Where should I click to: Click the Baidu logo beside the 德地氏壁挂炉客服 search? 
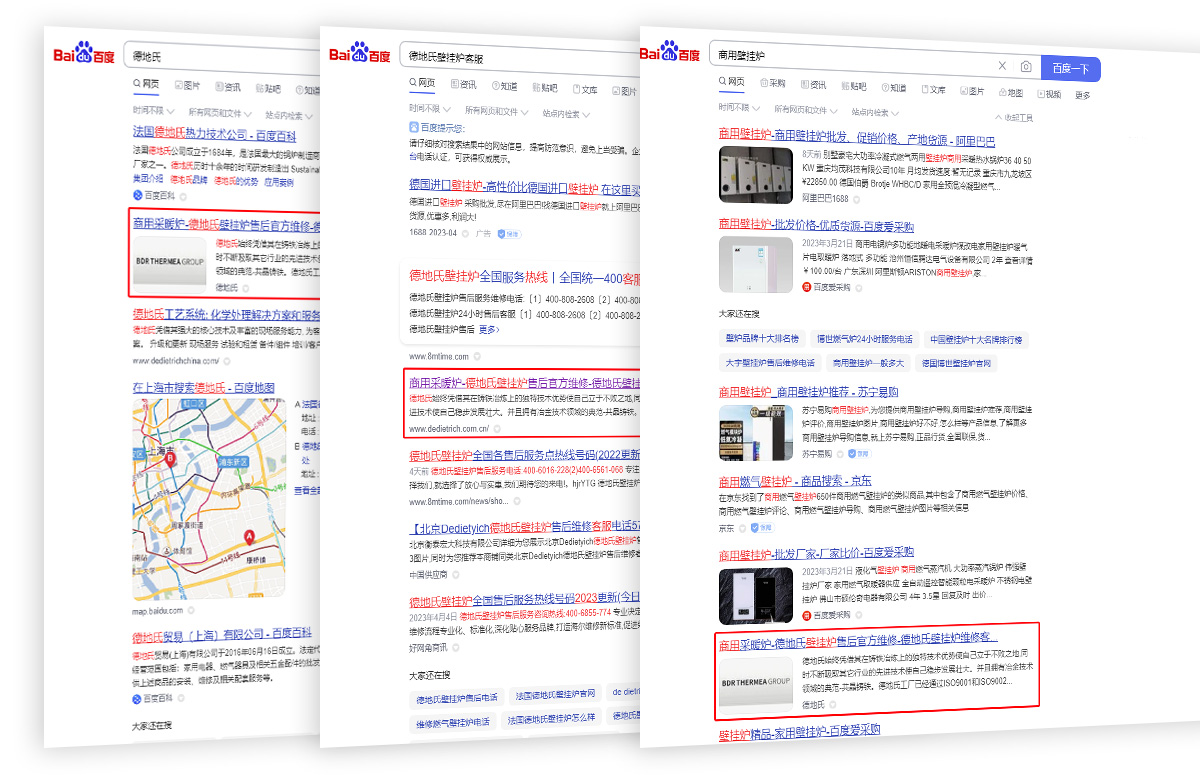click(x=360, y=56)
